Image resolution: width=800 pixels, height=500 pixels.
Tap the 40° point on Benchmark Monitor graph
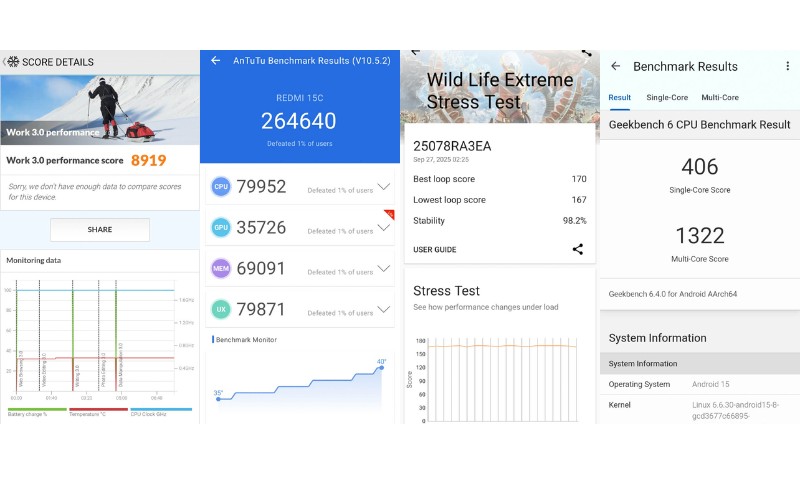click(x=381, y=368)
